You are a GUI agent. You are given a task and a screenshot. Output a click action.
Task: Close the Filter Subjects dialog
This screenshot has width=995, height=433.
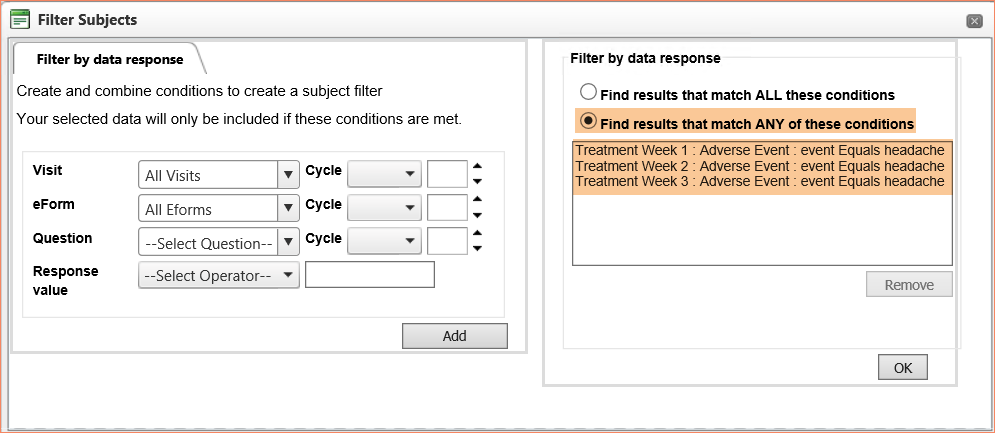click(x=974, y=22)
